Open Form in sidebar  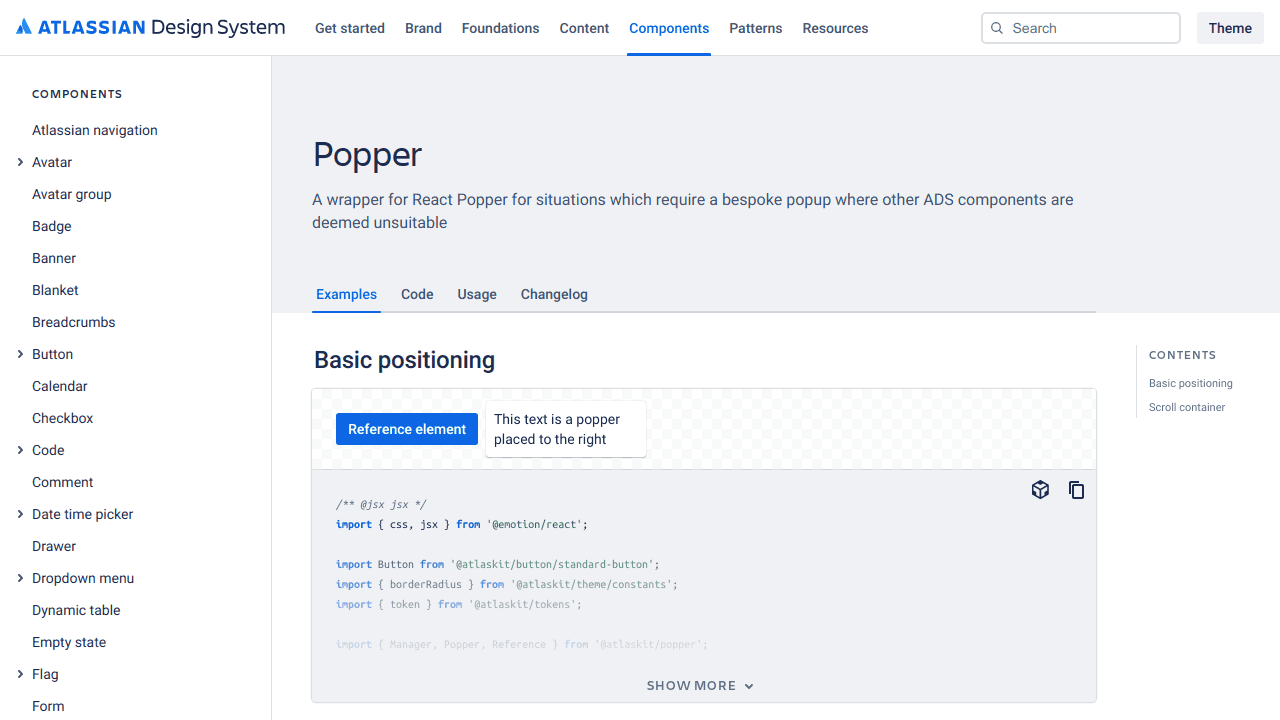pyautogui.click(x=48, y=706)
